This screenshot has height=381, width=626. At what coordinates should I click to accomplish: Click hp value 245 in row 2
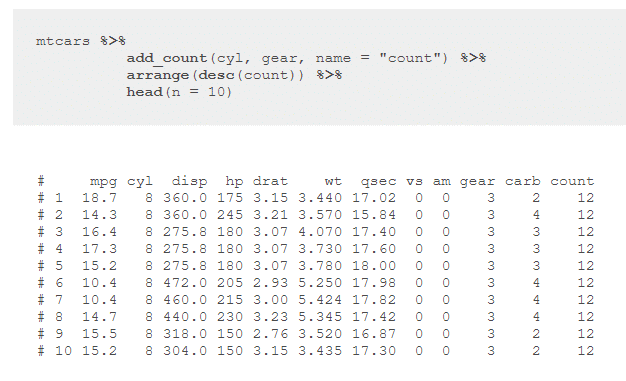[230, 215]
